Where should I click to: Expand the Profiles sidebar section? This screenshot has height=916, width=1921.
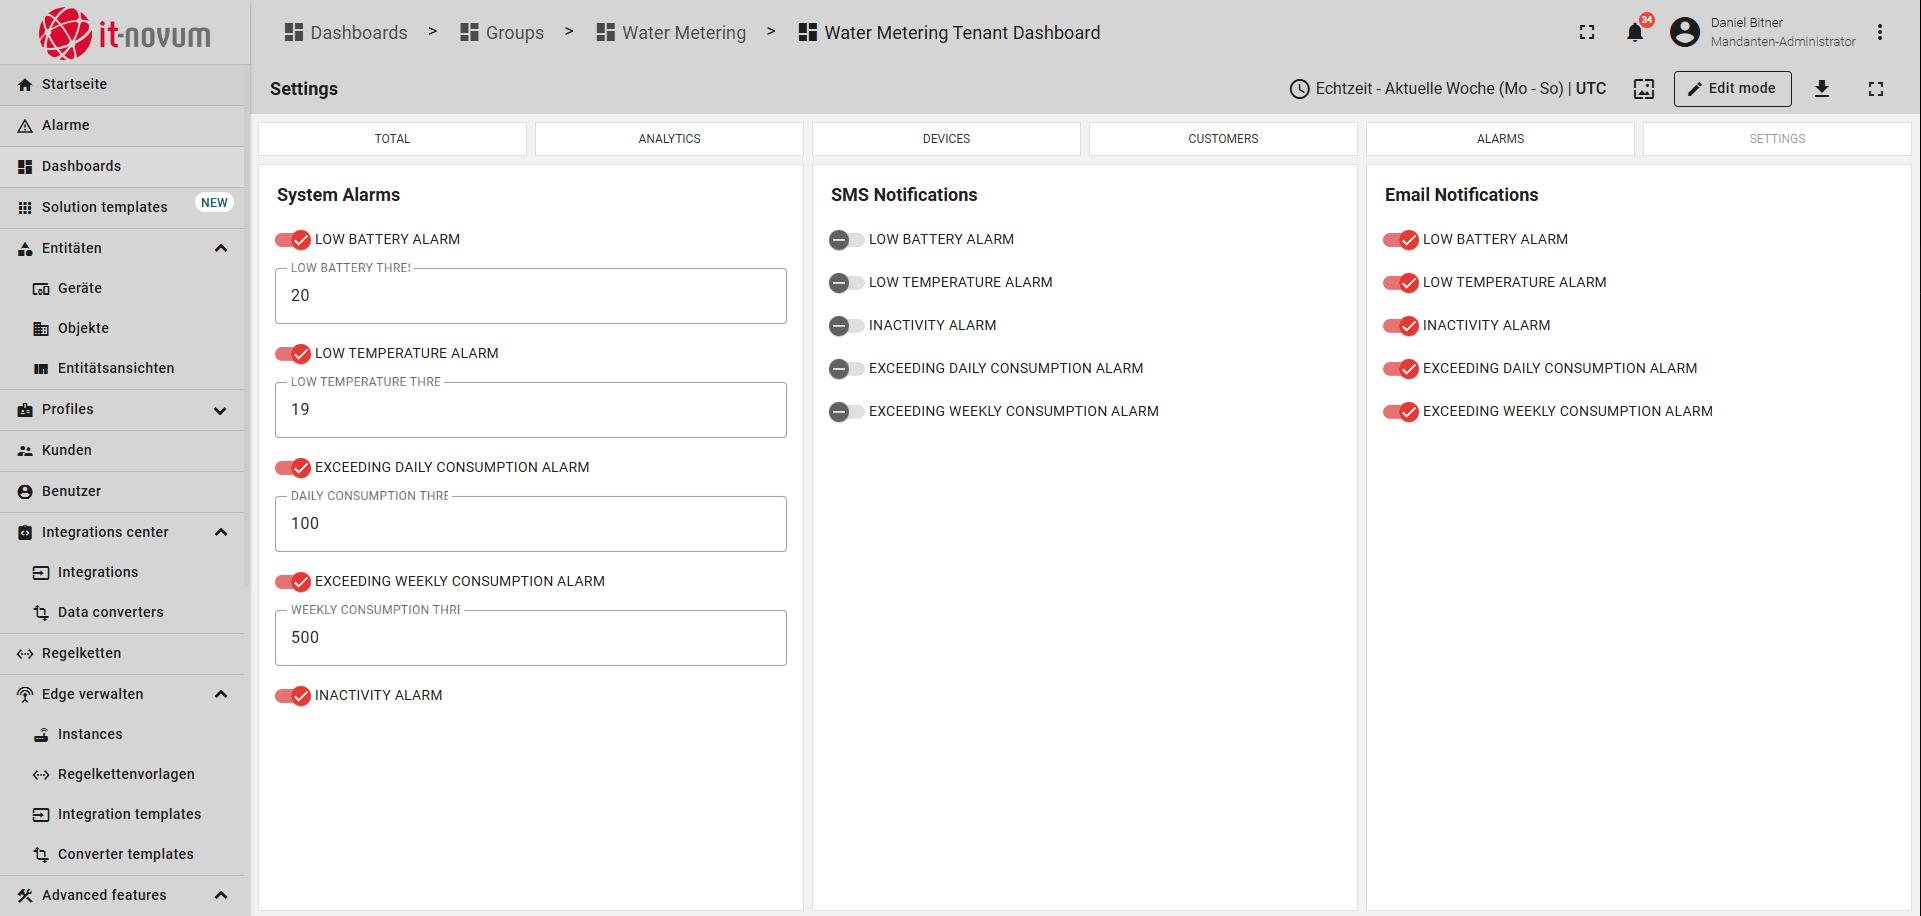[221, 410]
